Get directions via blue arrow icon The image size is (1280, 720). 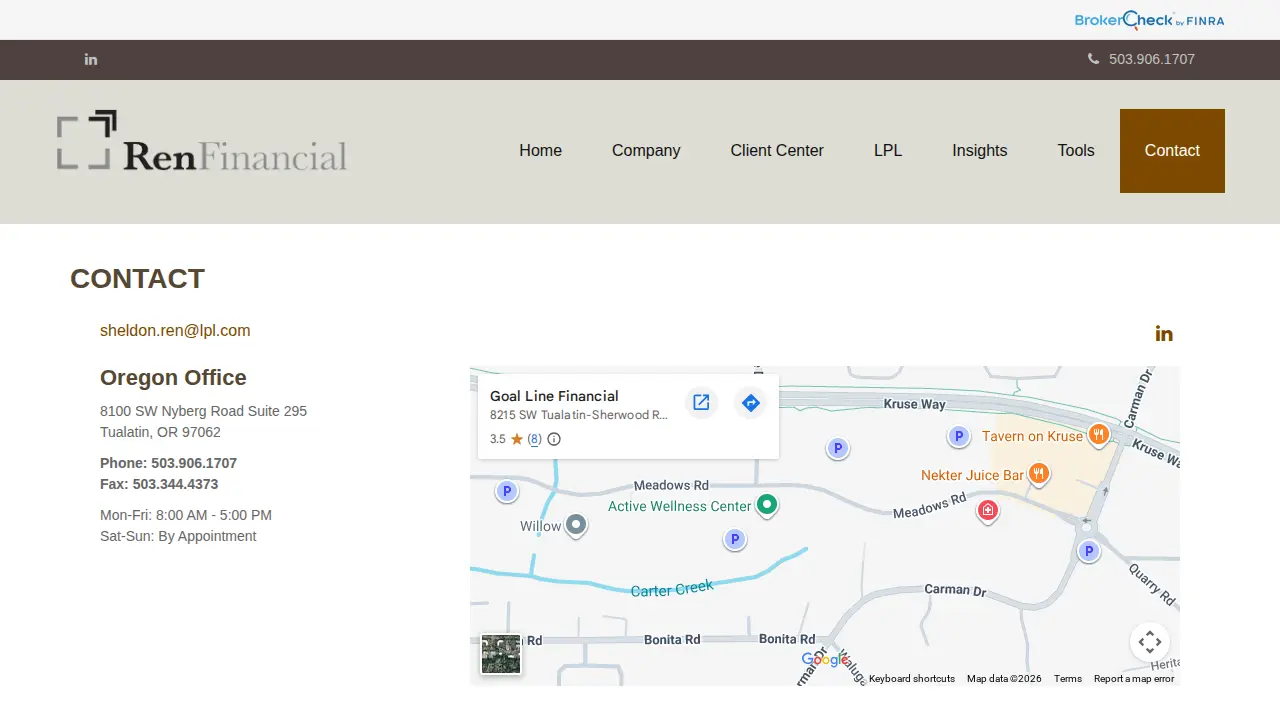tap(750, 403)
